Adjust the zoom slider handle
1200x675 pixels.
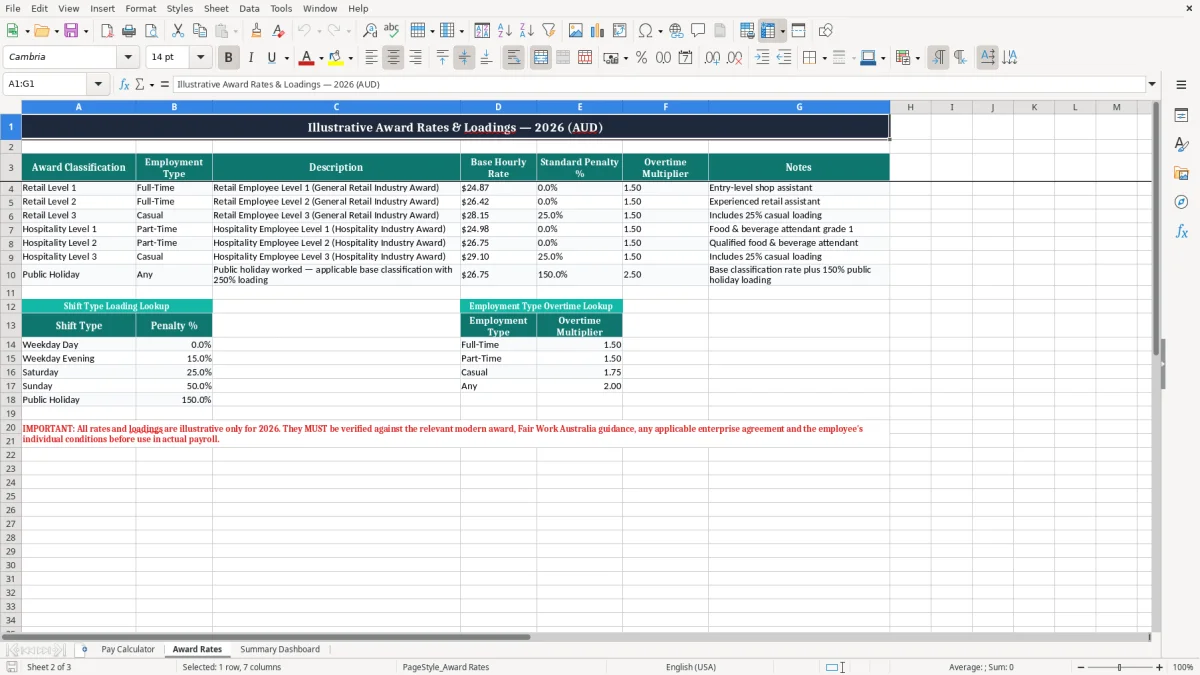click(1120, 667)
